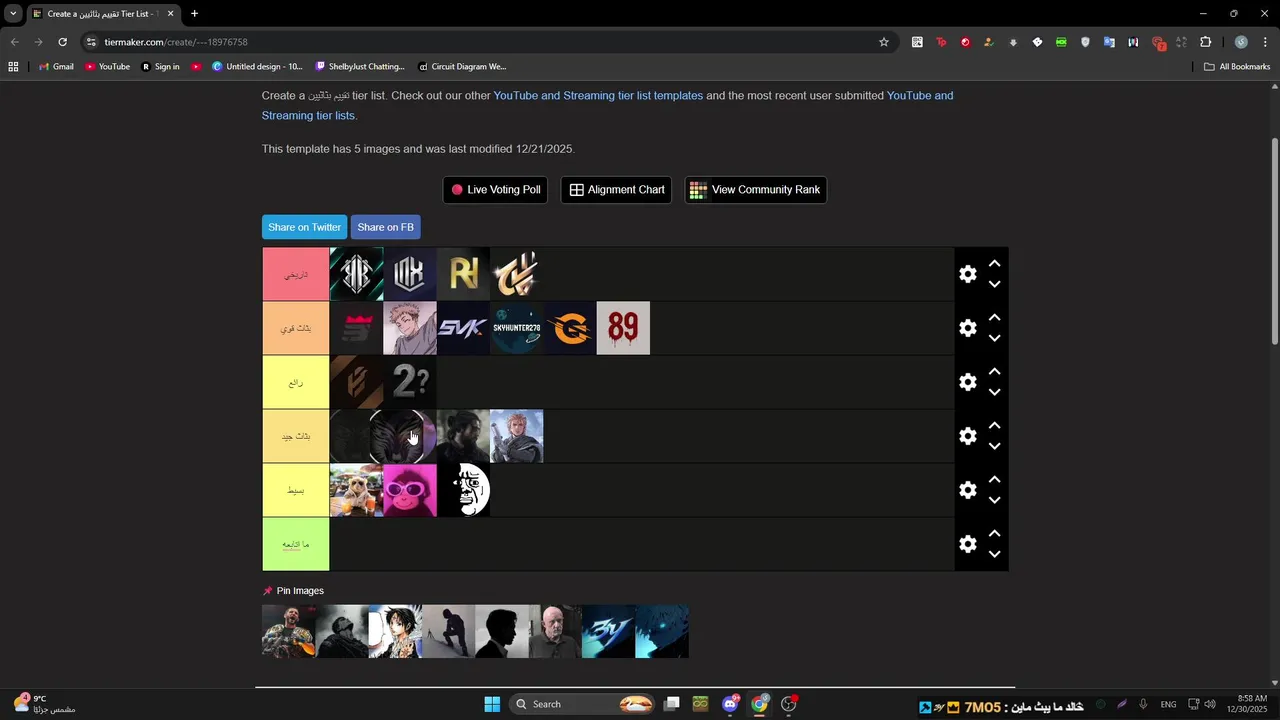The height and width of the screenshot is (720, 1280).
Task: Select the RH gold logo image
Action: (463, 274)
